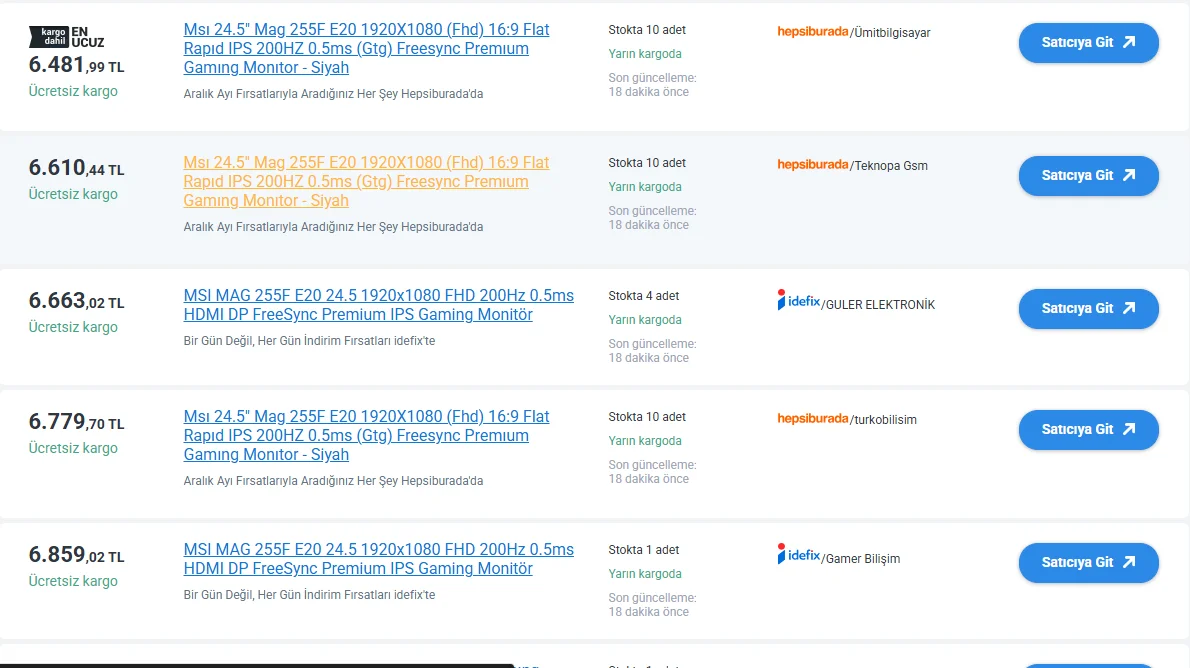Click the hepsiburada logo for Teknopa Gsm
Screen dimensions: 1190x668
tap(812, 165)
